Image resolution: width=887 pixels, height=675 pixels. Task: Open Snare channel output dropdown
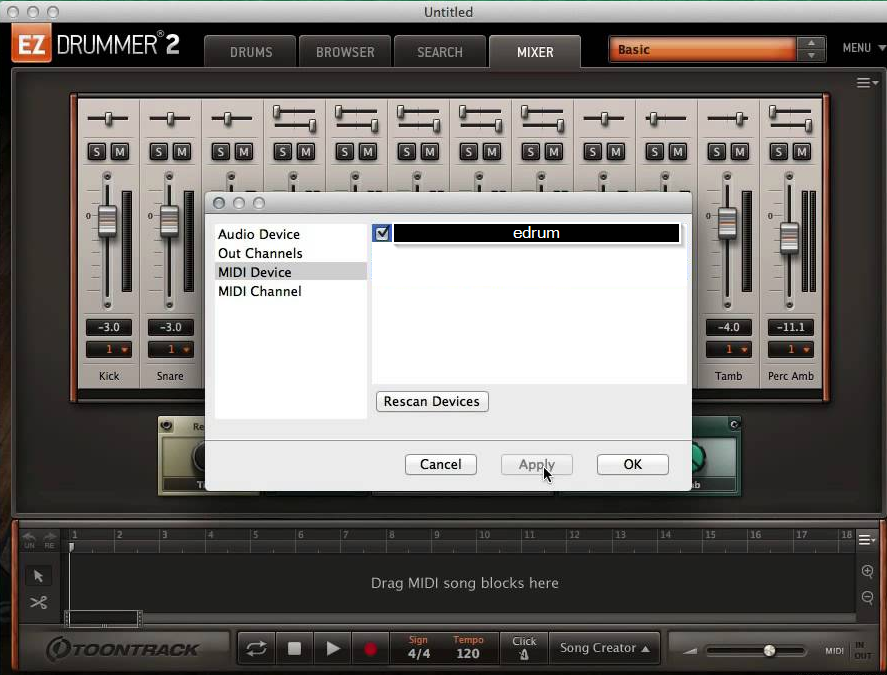pos(171,349)
